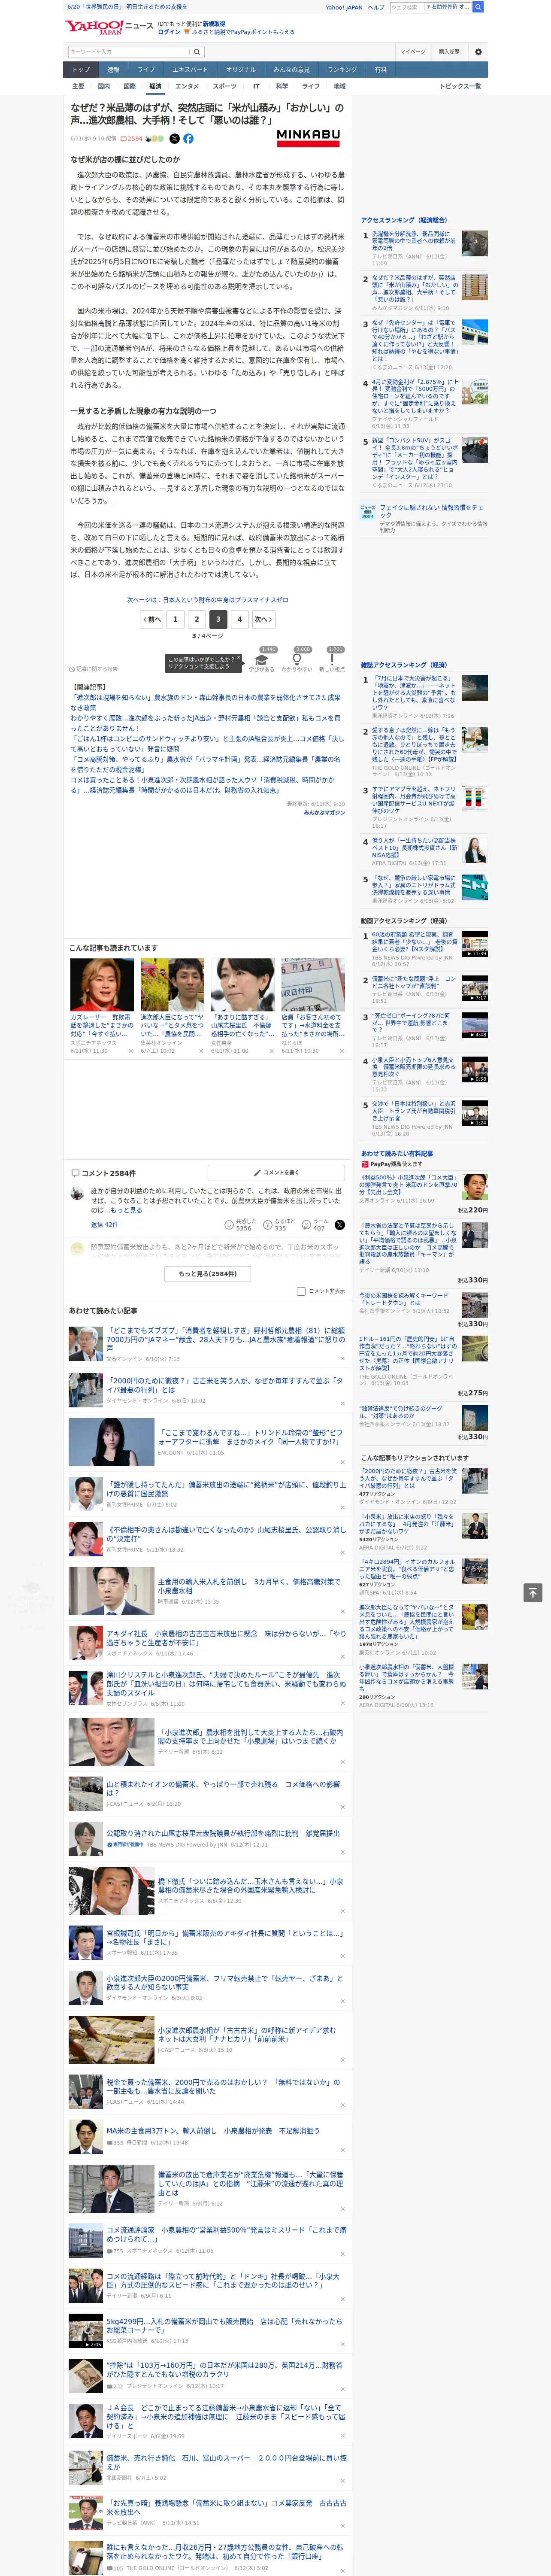Open the next page title link
551x2576 pixels.
[x=208, y=600]
